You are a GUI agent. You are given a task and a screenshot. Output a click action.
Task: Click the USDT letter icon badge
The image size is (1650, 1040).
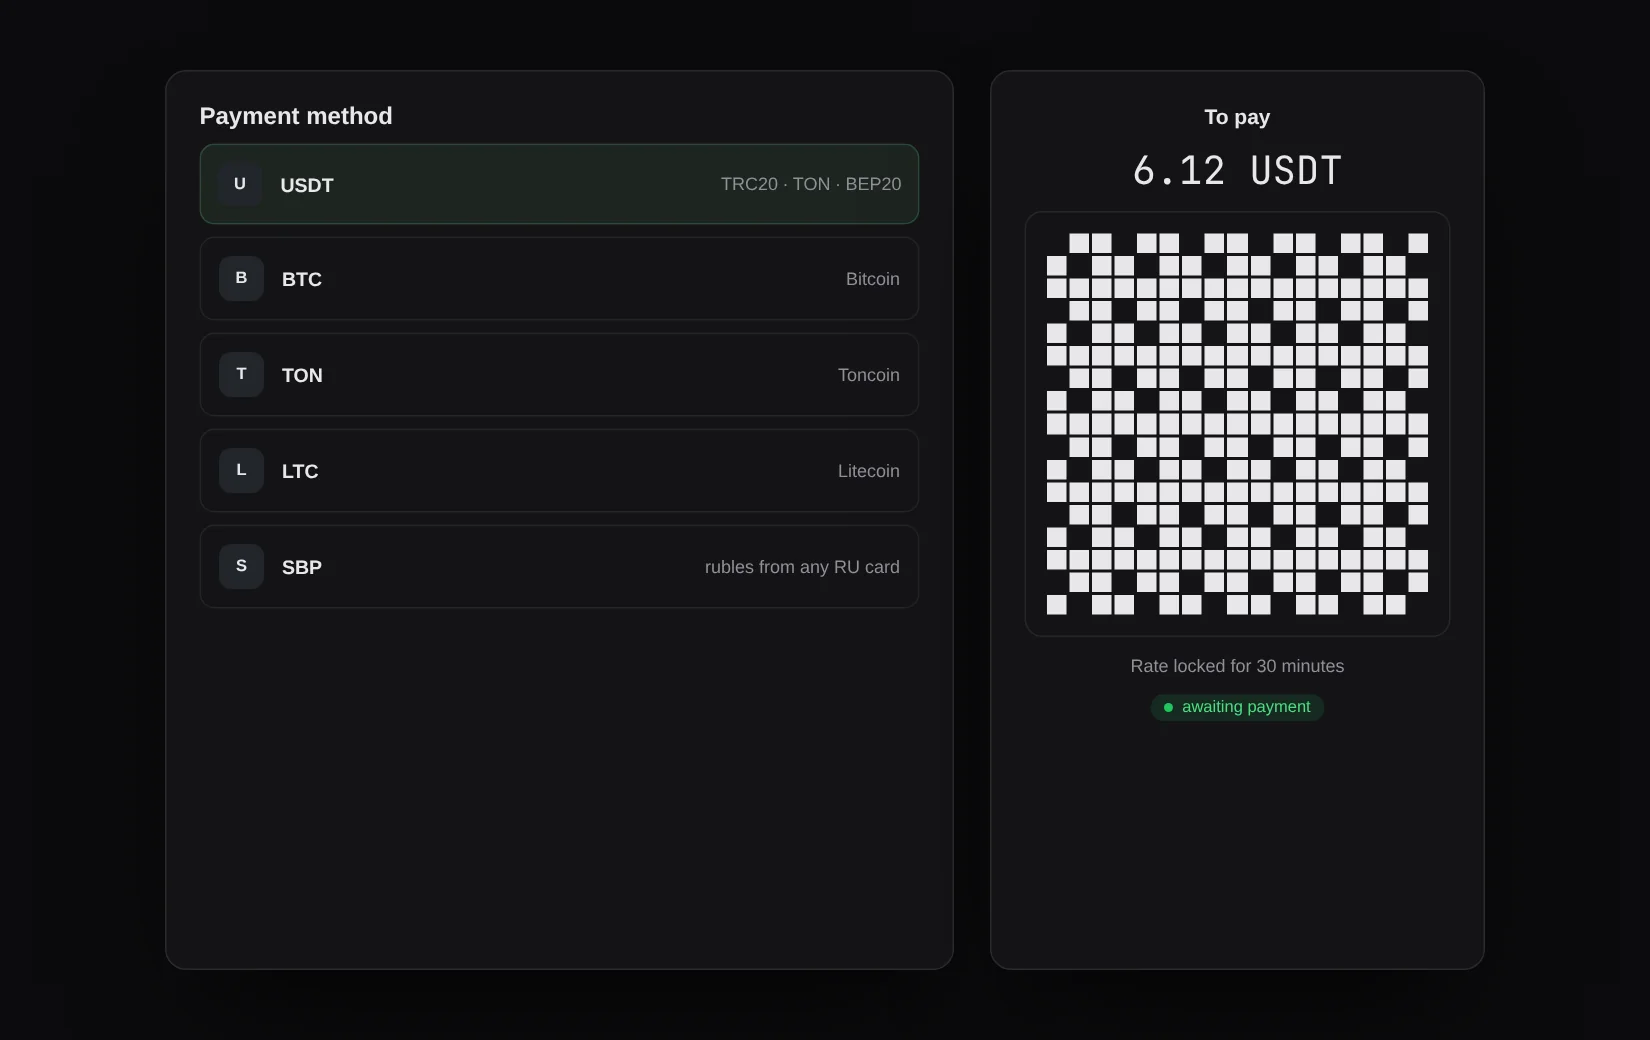coord(240,184)
